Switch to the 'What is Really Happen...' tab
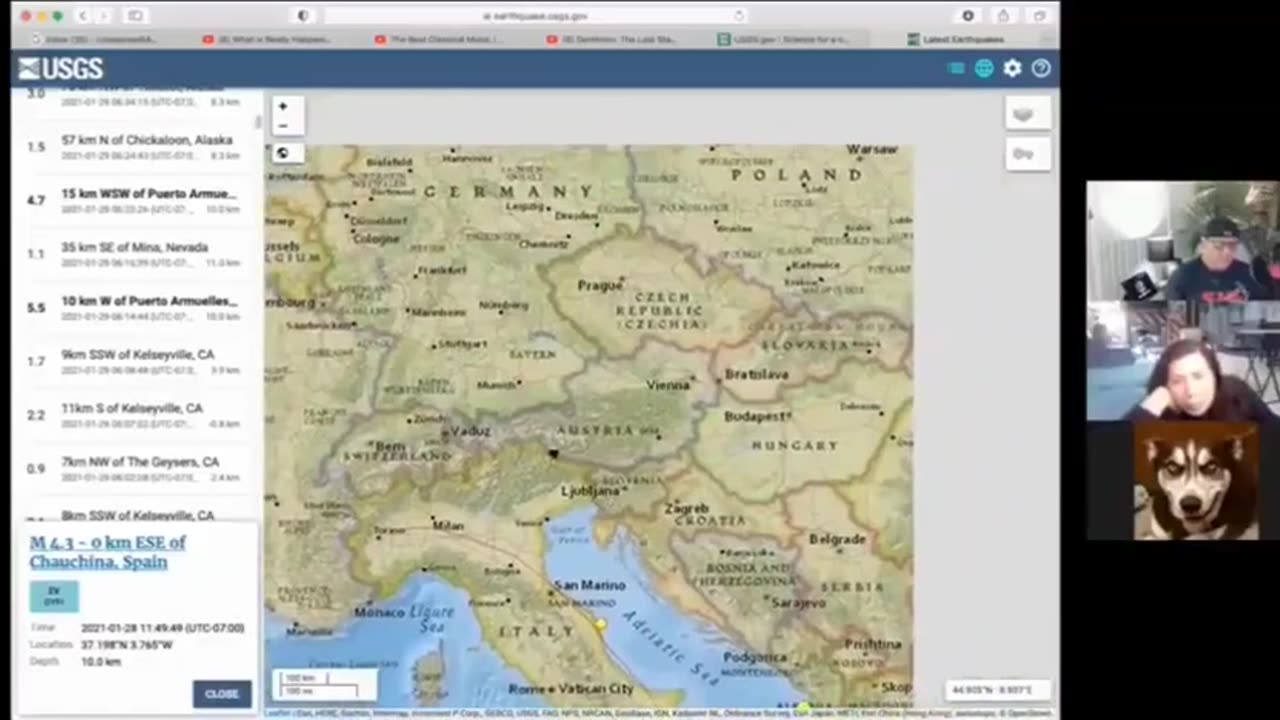This screenshot has width=1280, height=720. [x=267, y=39]
